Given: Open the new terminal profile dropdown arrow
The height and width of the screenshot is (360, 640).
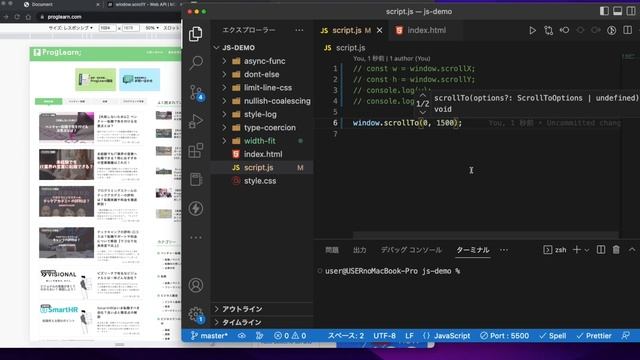Looking at the screenshot, I should [587, 250].
